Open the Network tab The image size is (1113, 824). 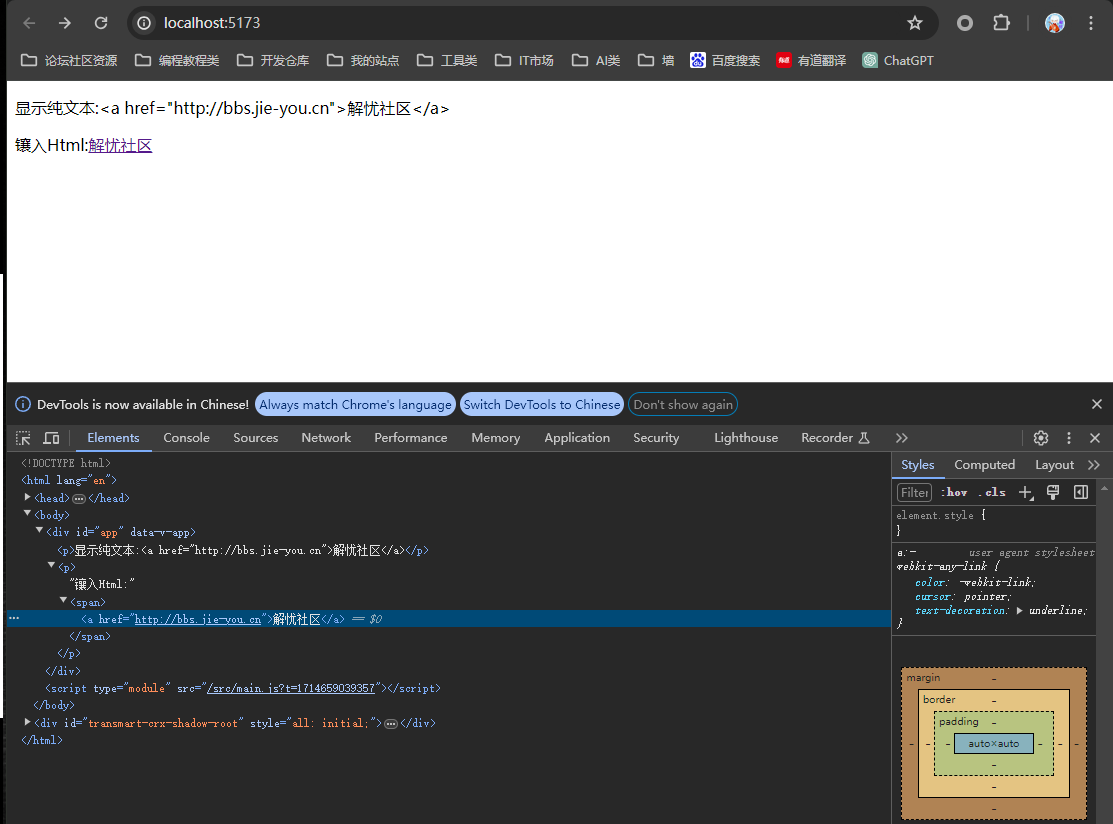326,438
